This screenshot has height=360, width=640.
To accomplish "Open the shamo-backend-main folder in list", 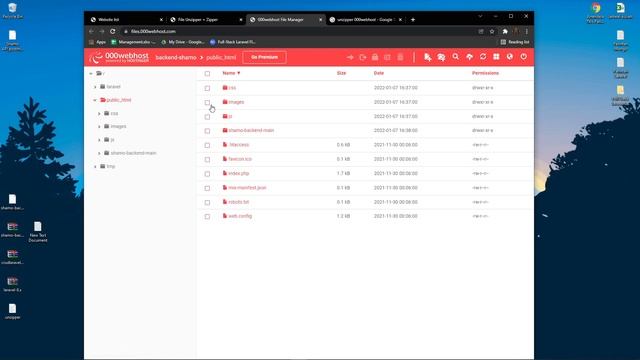I will (x=251, y=130).
